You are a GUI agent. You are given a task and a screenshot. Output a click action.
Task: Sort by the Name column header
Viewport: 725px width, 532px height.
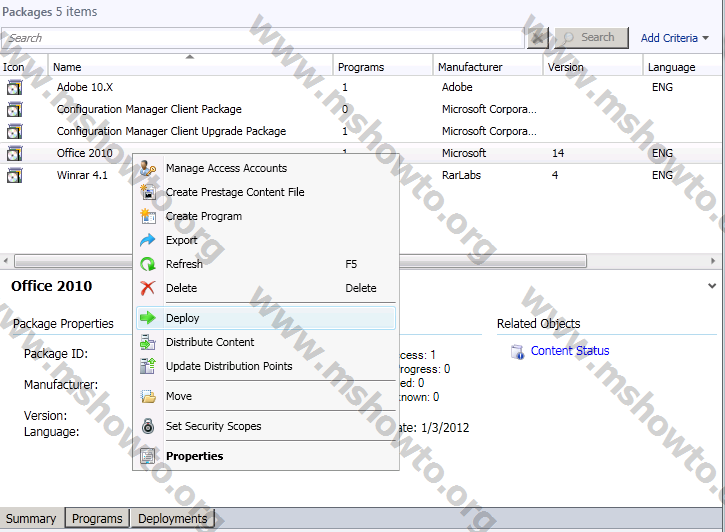pyautogui.click(x=190, y=67)
